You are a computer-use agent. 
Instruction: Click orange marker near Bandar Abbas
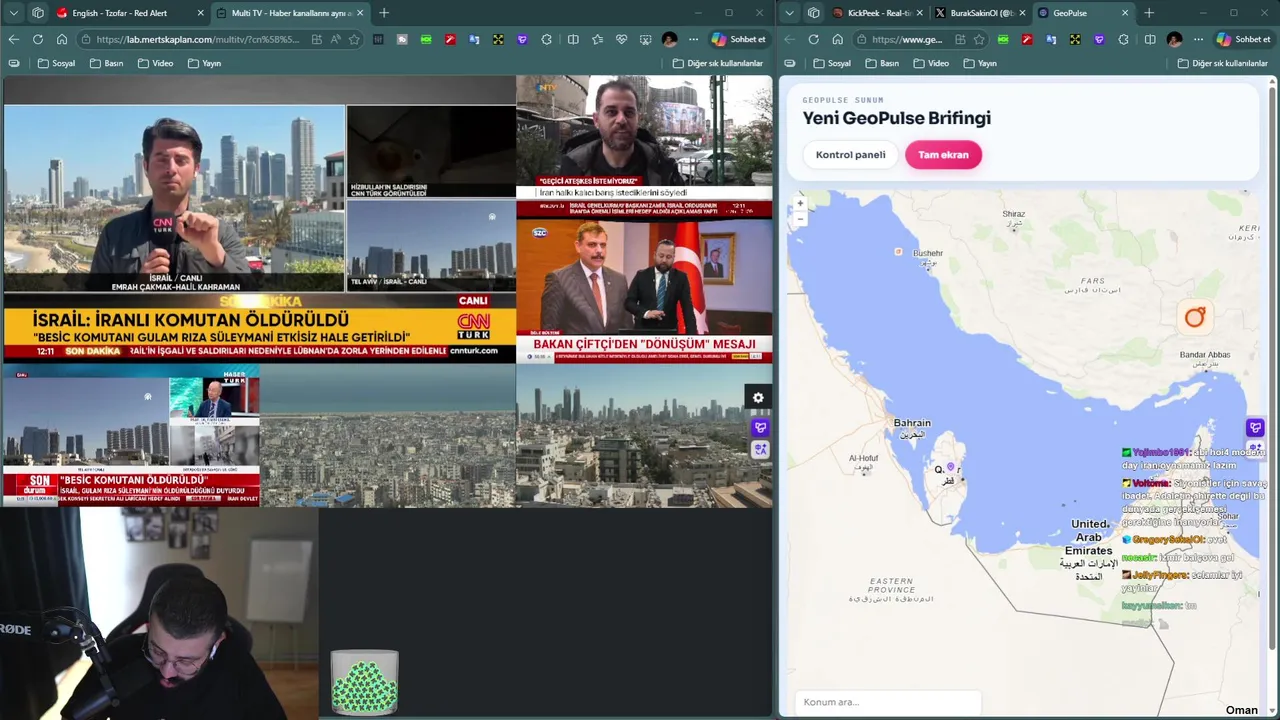pyautogui.click(x=1195, y=318)
